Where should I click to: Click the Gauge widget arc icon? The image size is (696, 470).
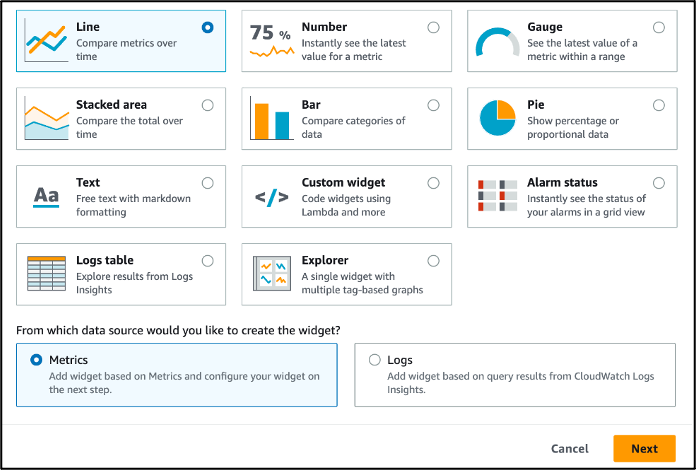tap(496, 41)
